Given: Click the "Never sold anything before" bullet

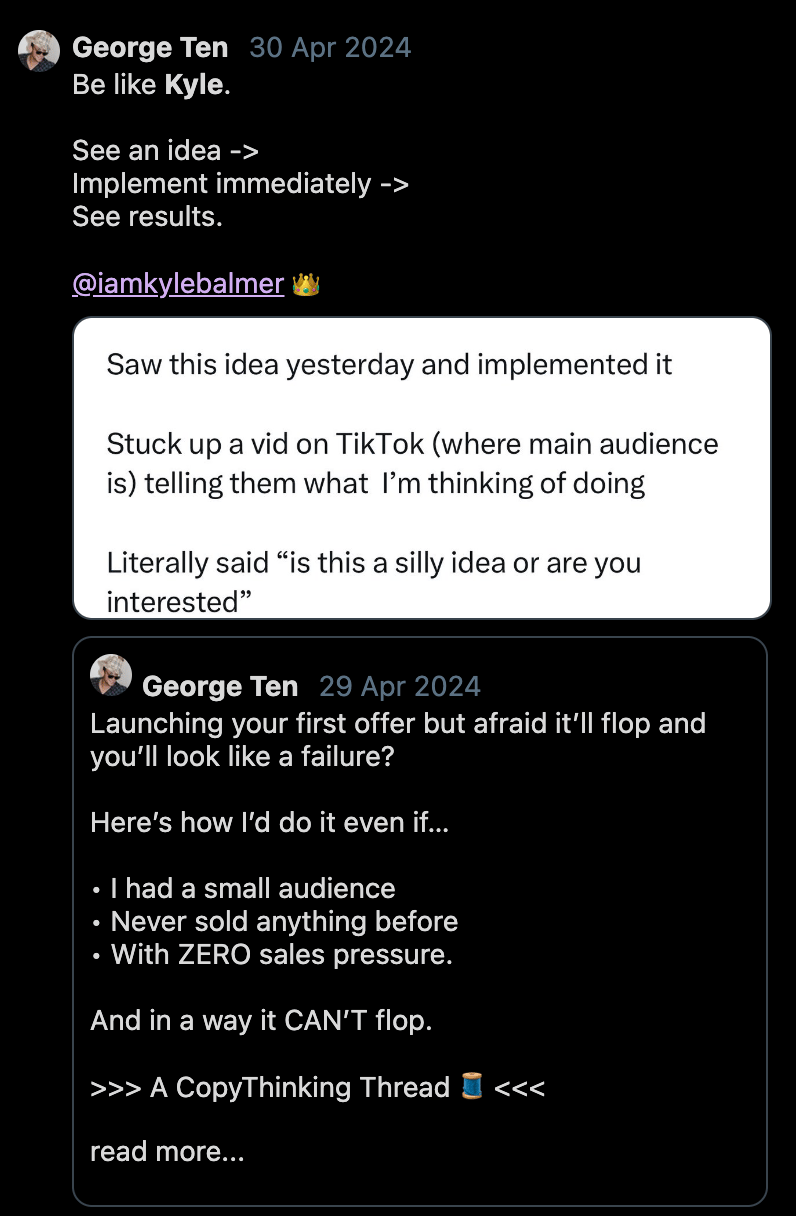Looking at the screenshot, I should click(284, 921).
